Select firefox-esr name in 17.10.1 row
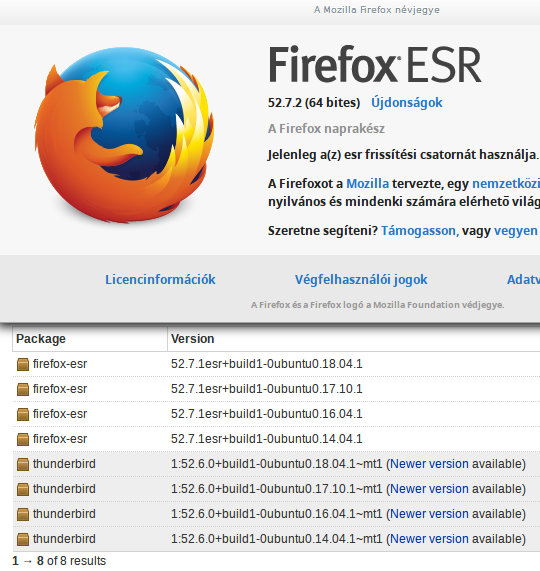The width and height of the screenshot is (540, 571). coord(60,389)
